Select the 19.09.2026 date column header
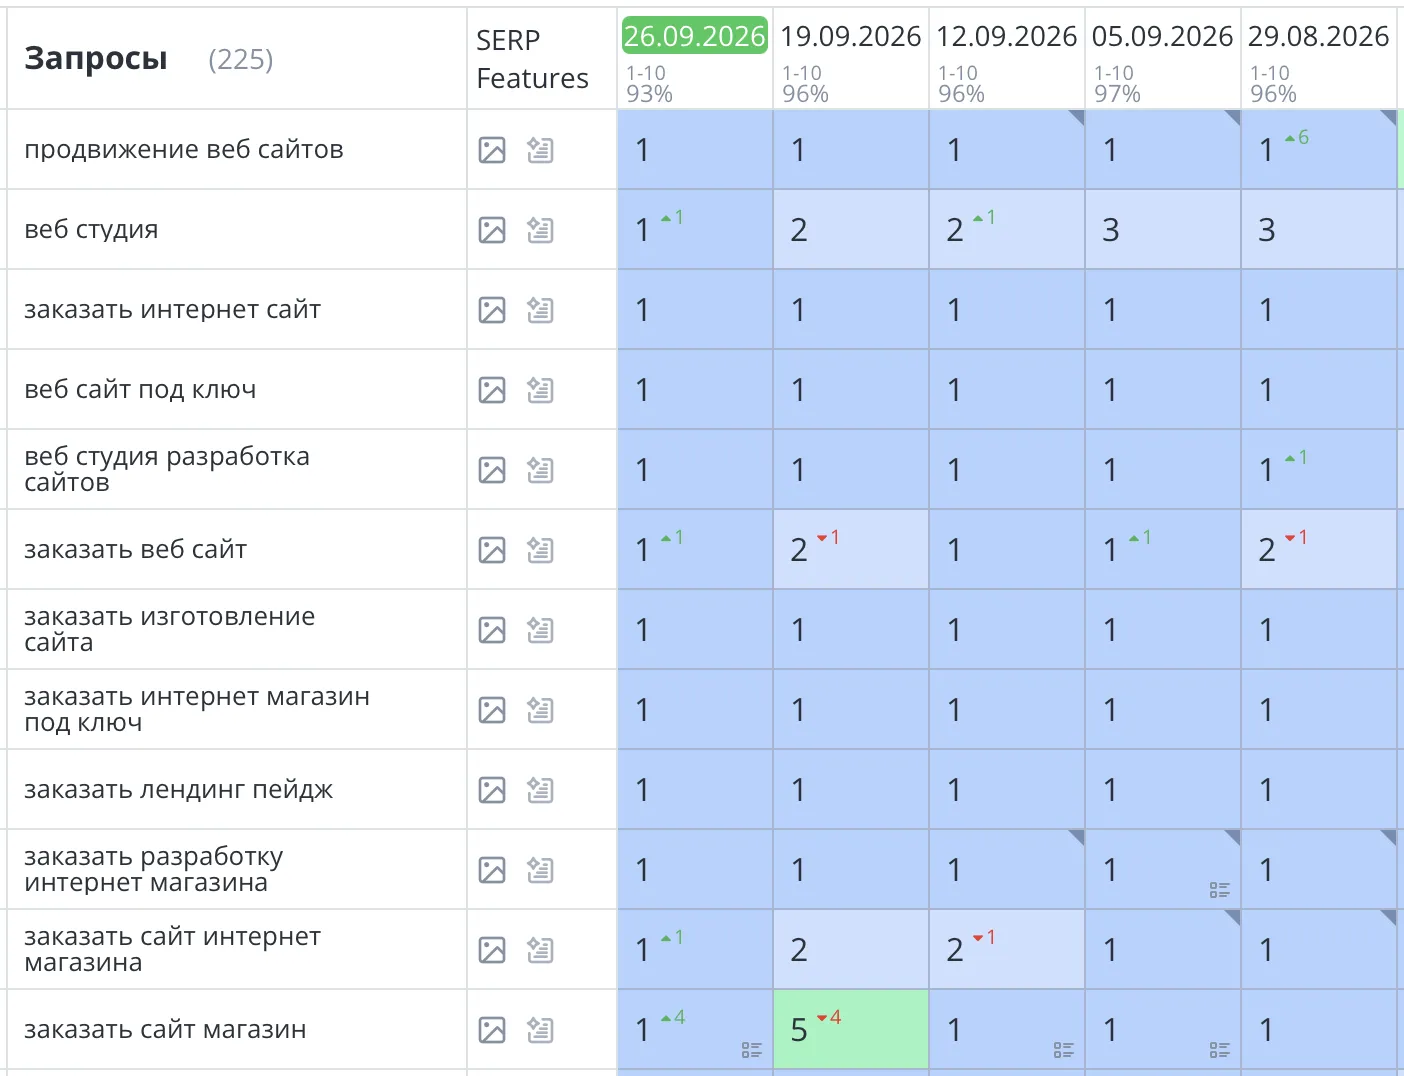Viewport: 1404px width, 1076px height. tap(850, 36)
